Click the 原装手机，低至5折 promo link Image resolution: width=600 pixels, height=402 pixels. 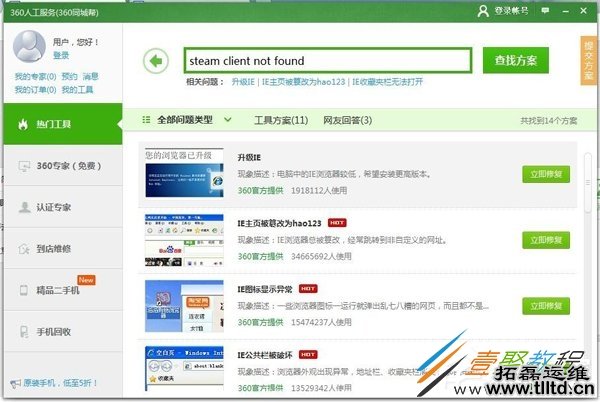pos(60,383)
